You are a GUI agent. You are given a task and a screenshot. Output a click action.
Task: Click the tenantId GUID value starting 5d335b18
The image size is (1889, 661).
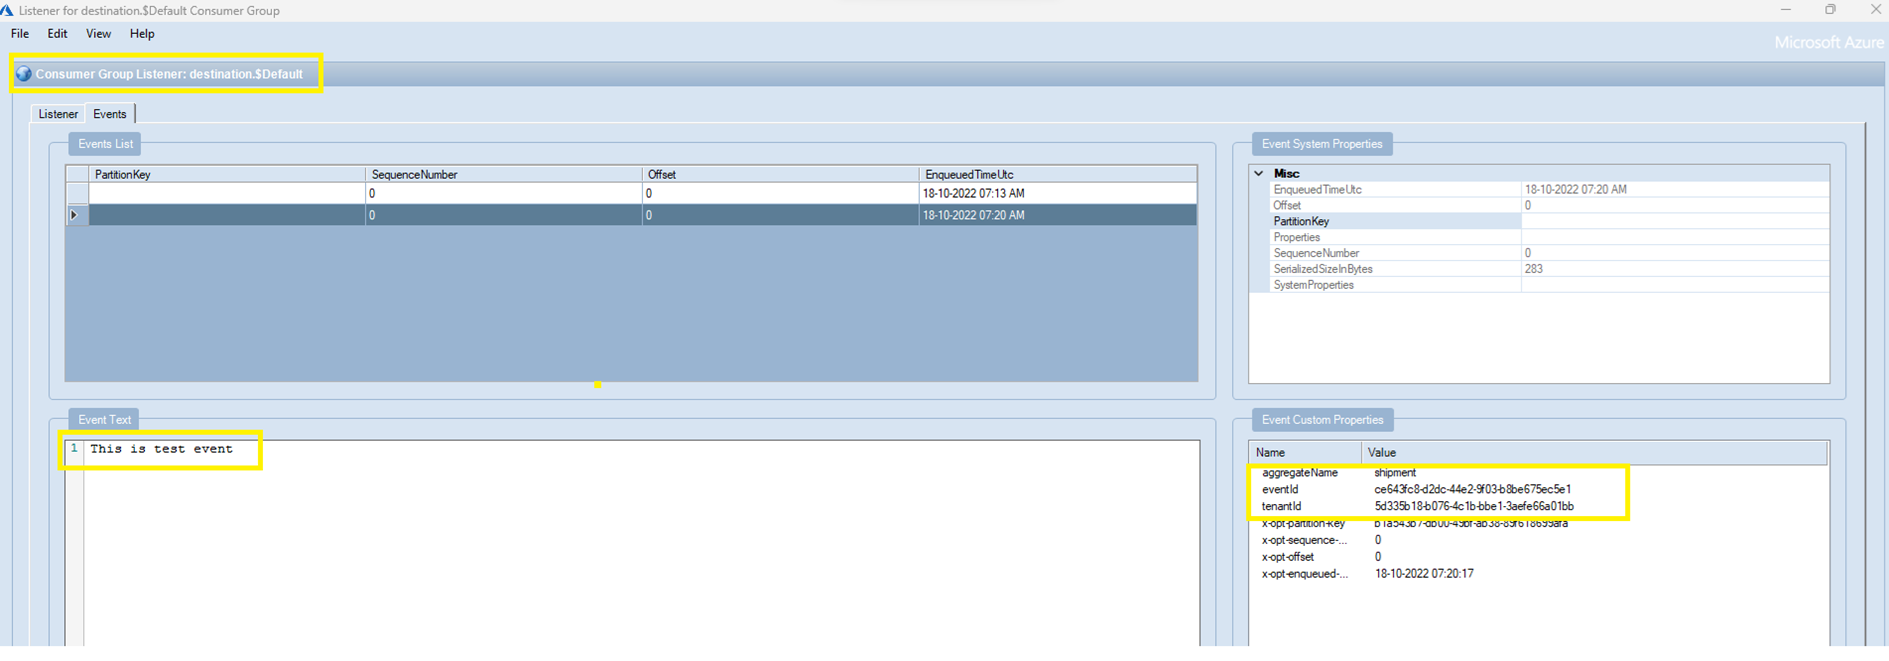click(1474, 507)
